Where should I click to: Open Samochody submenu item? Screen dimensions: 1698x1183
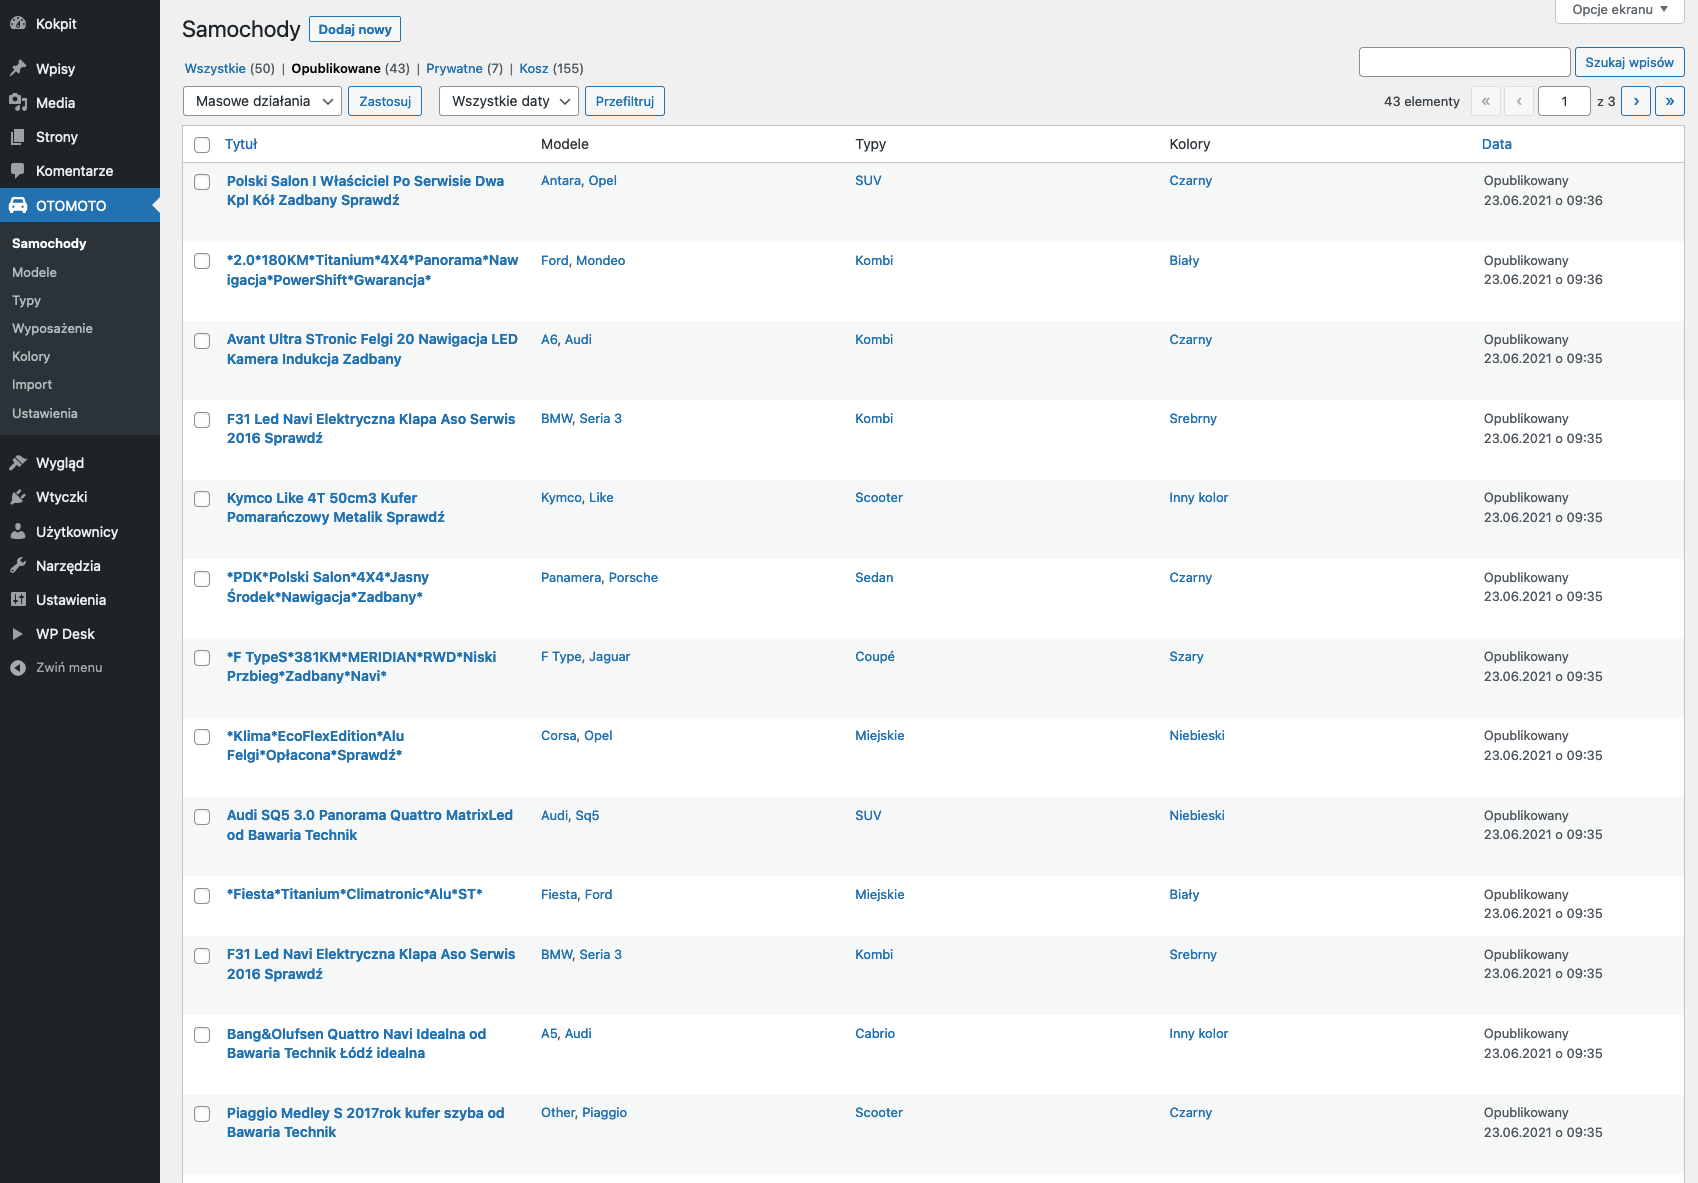[49, 243]
